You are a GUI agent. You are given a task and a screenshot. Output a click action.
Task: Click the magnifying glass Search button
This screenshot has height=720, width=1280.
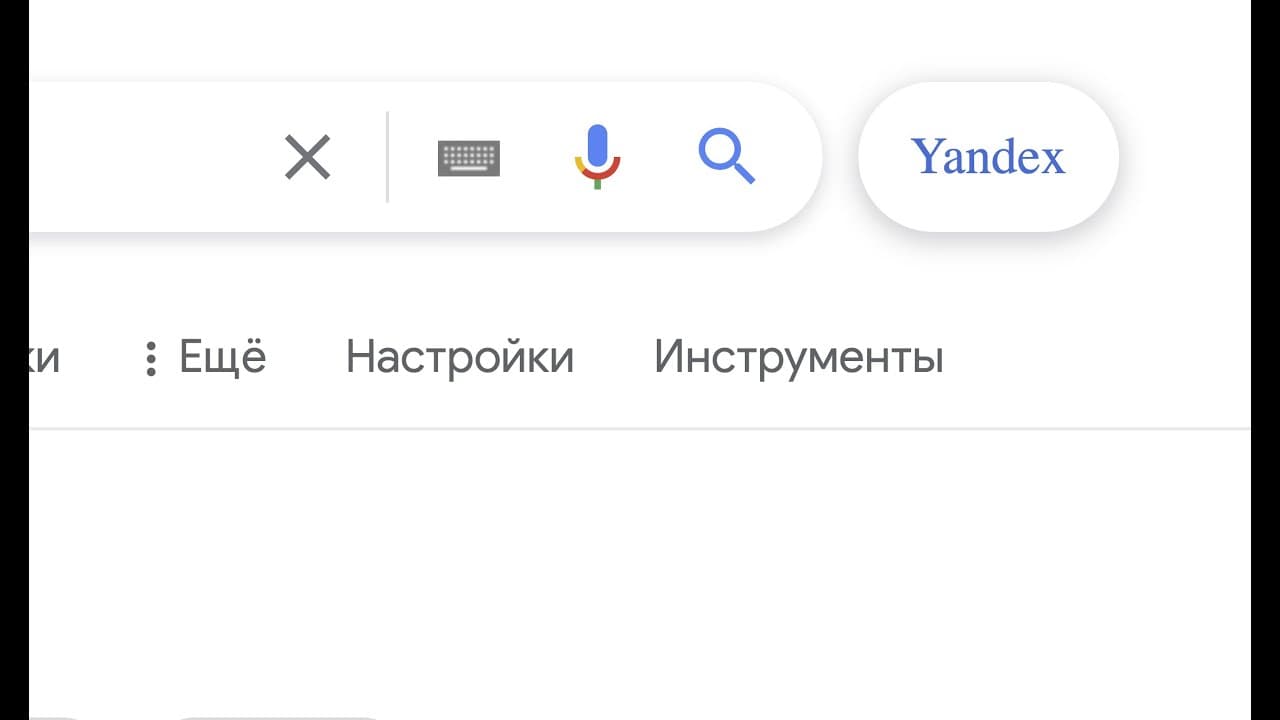[726, 157]
